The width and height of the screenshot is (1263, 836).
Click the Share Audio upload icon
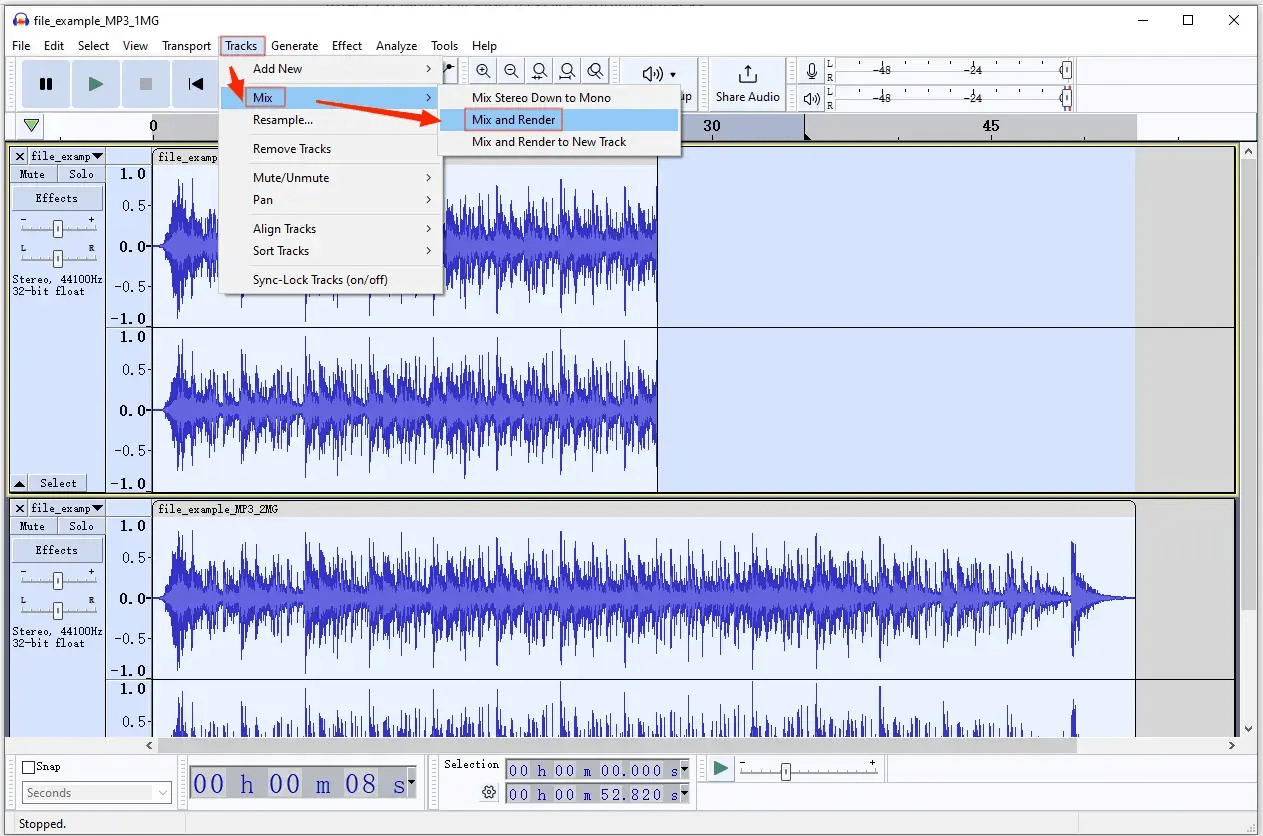pos(748,75)
